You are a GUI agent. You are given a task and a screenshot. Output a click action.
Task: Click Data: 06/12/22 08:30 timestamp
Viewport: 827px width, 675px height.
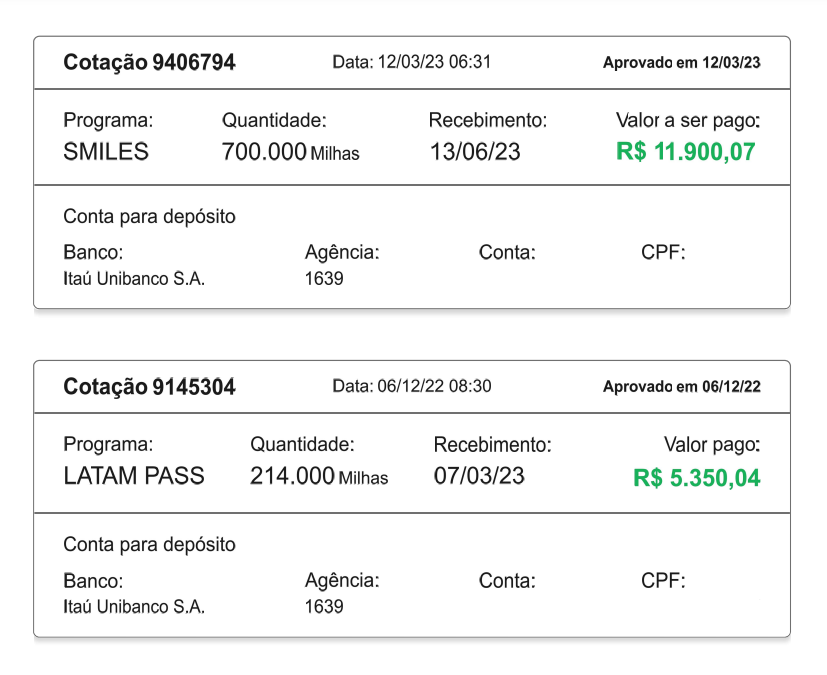click(411, 386)
